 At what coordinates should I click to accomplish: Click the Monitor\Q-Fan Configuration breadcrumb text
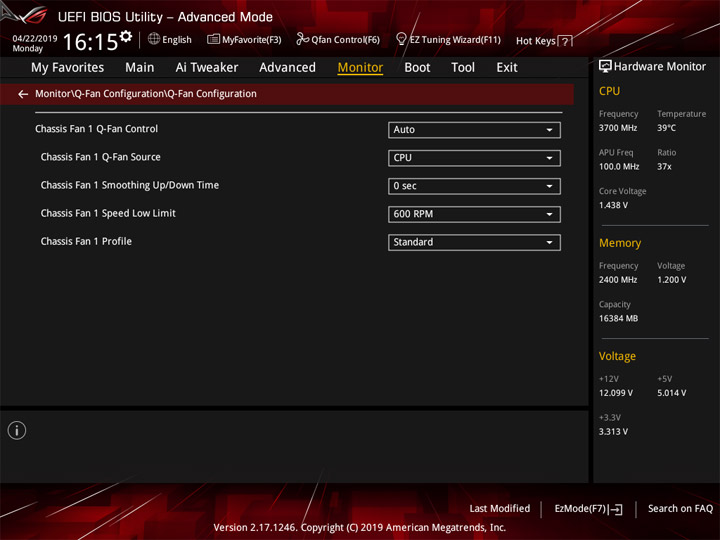pyautogui.click(x=146, y=94)
